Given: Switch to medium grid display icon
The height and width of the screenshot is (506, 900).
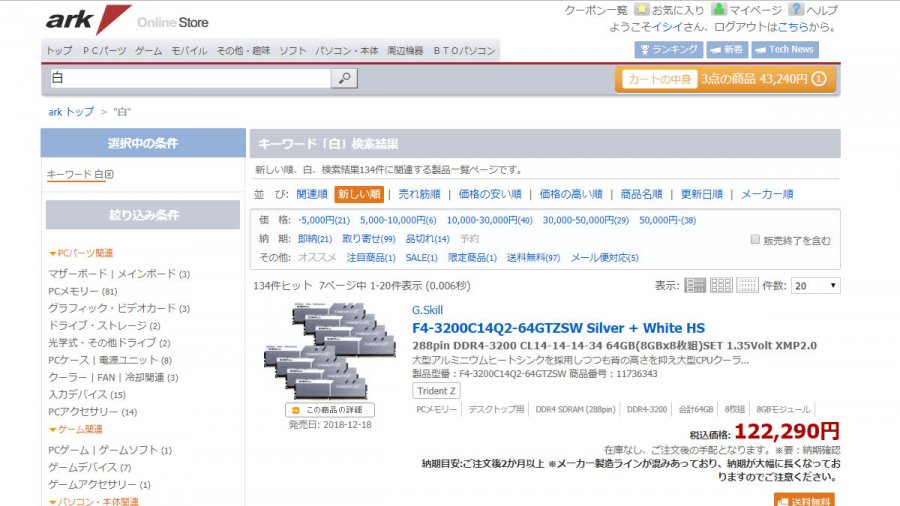Looking at the screenshot, I should pos(721,285).
